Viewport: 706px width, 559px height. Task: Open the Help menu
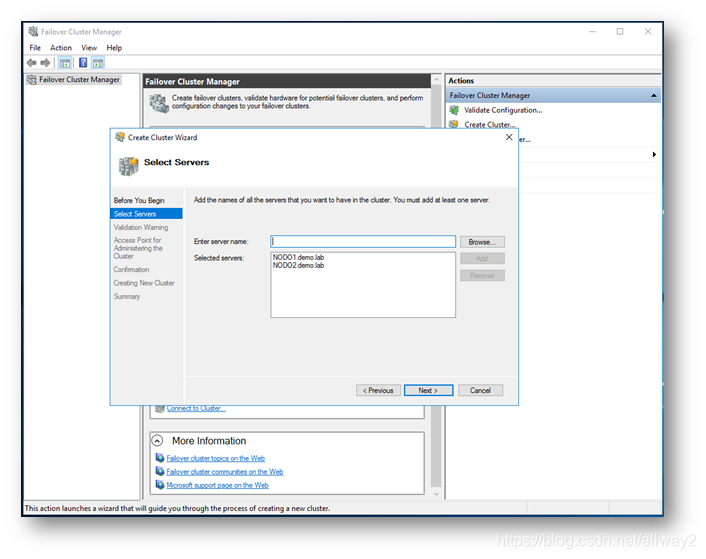point(114,48)
